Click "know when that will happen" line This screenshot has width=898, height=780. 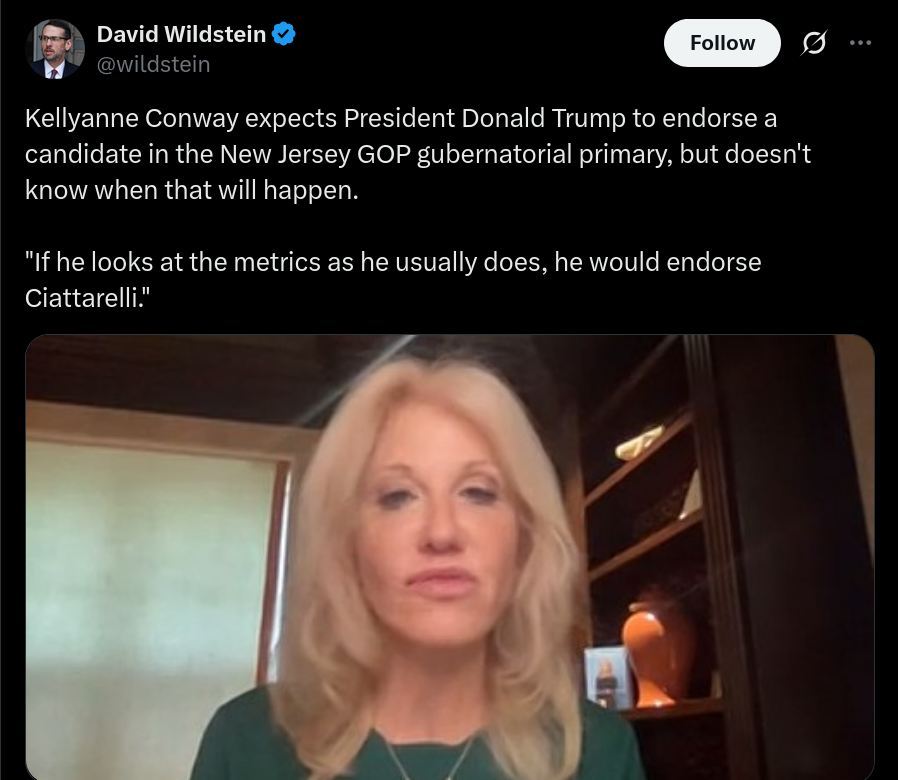[191, 190]
